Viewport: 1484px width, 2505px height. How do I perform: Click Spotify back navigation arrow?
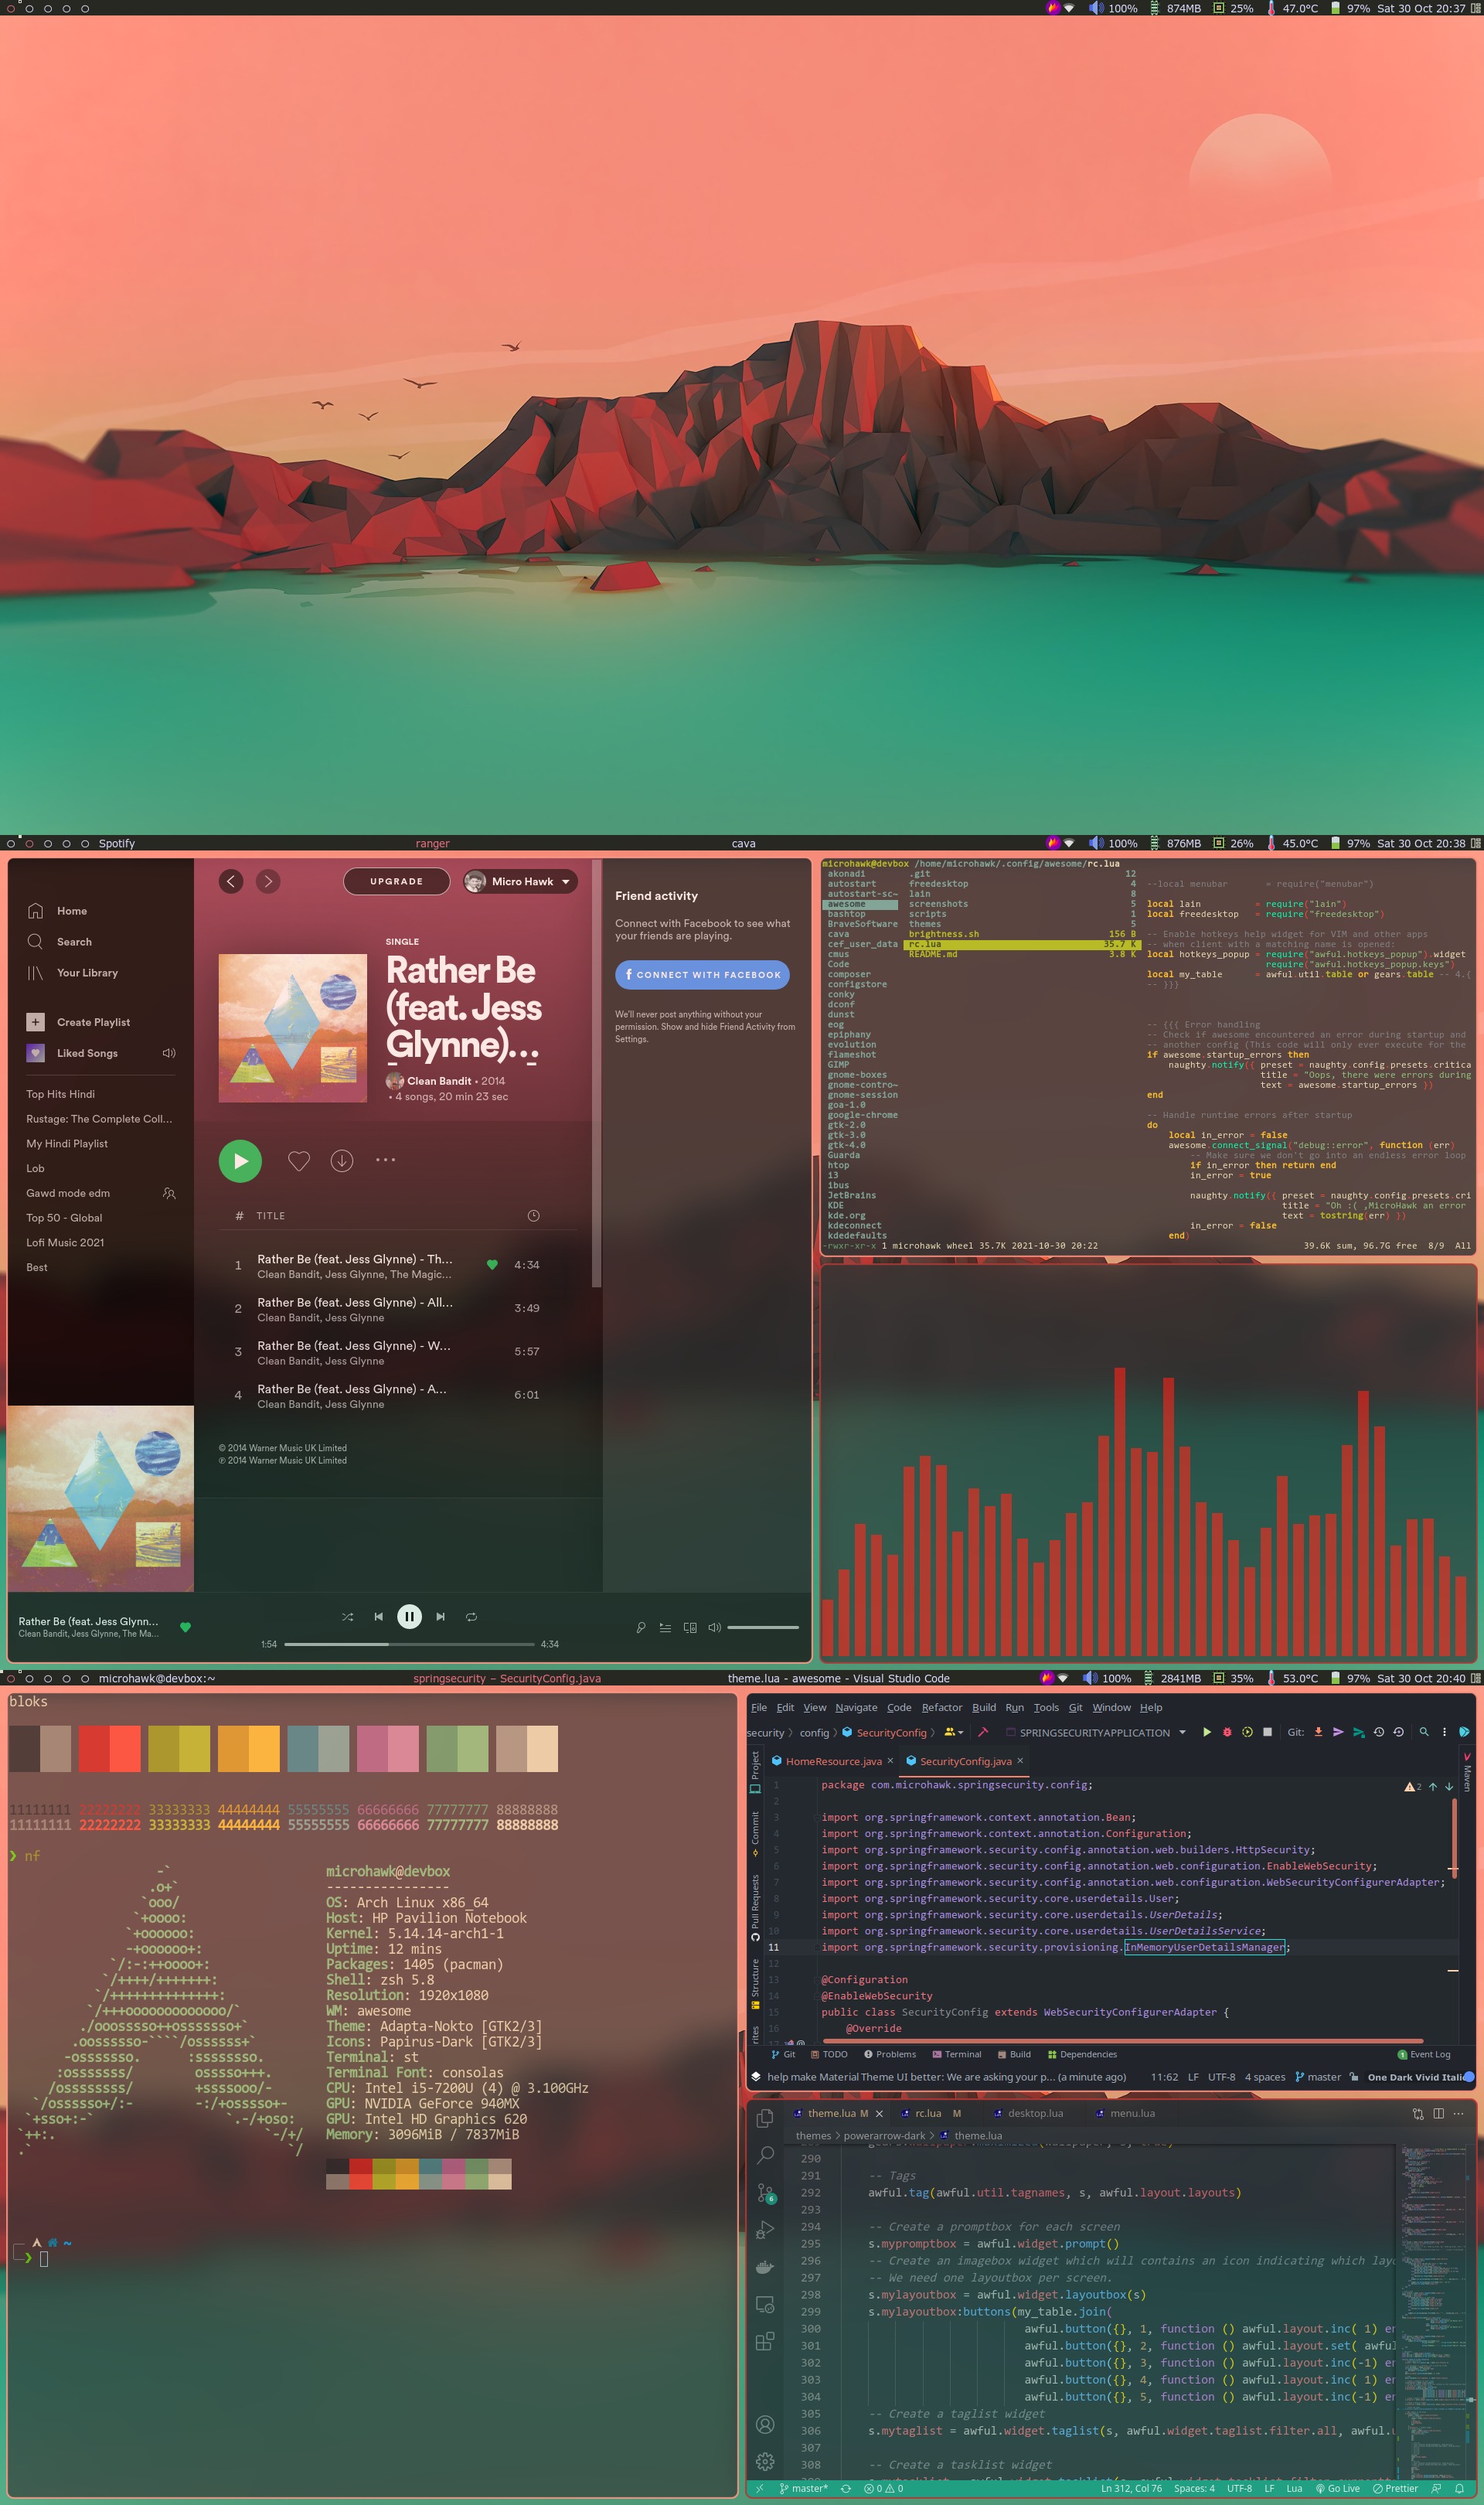tap(231, 881)
